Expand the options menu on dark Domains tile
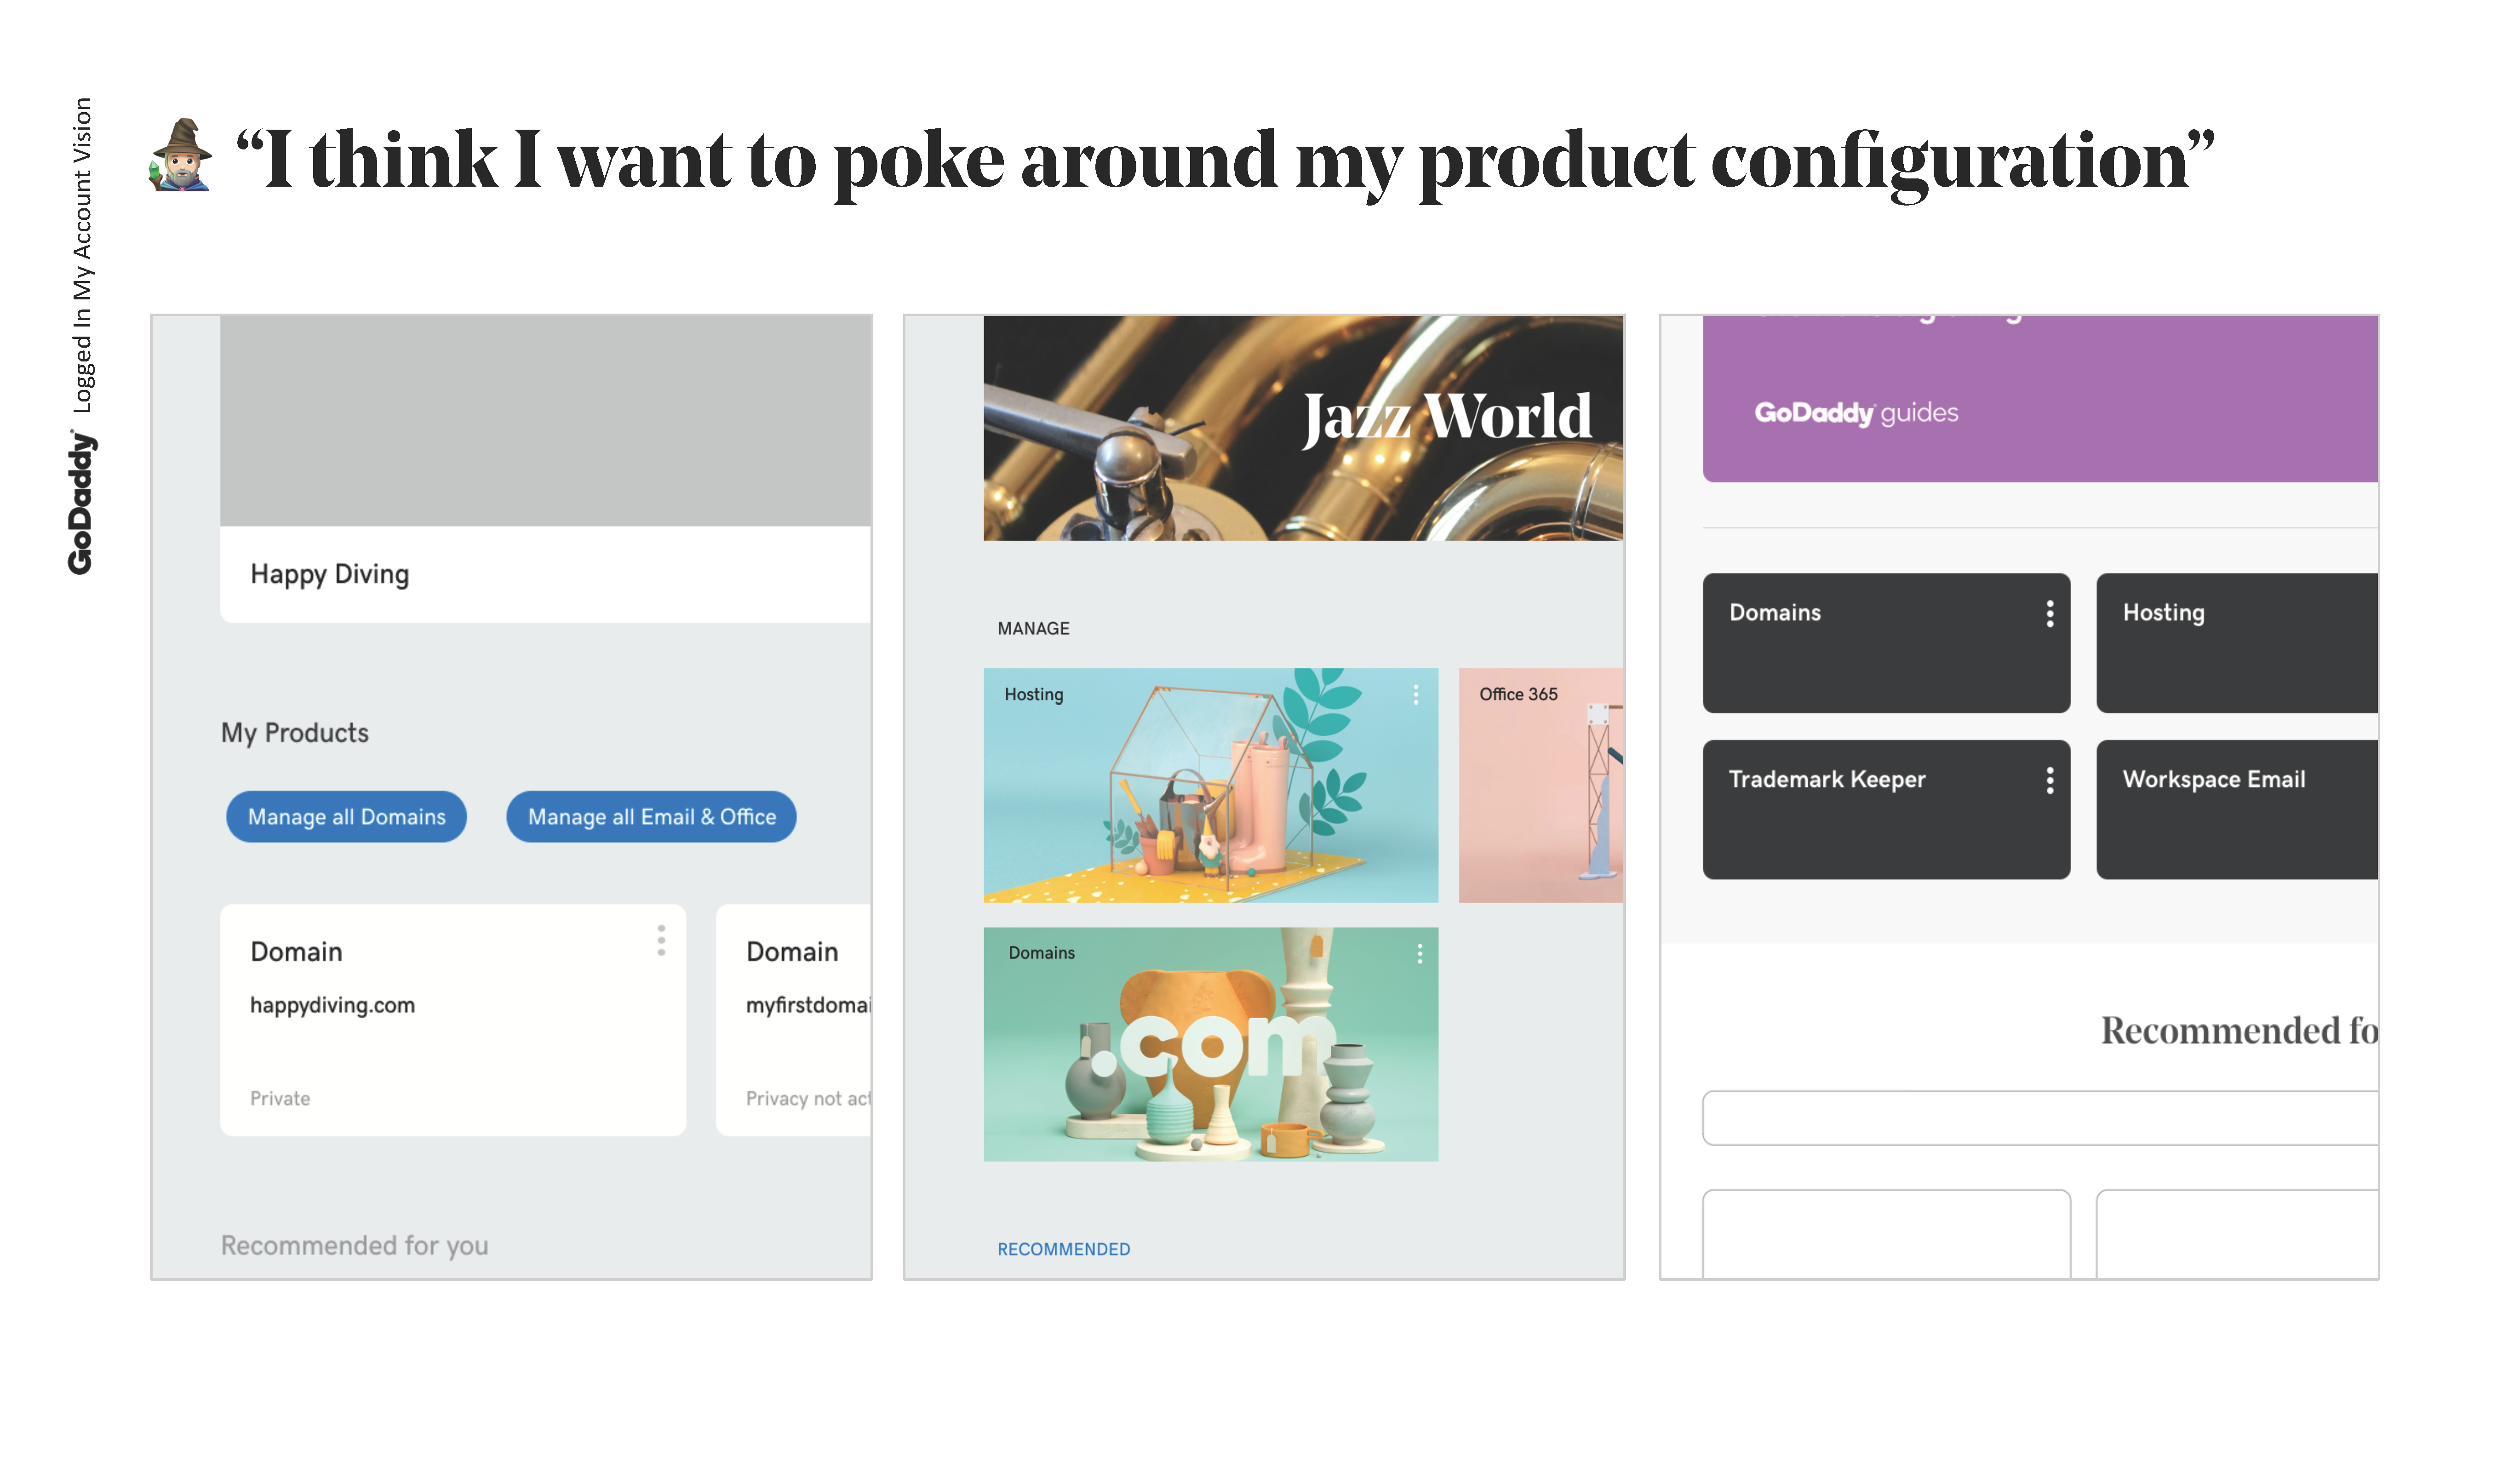 click(x=2049, y=613)
